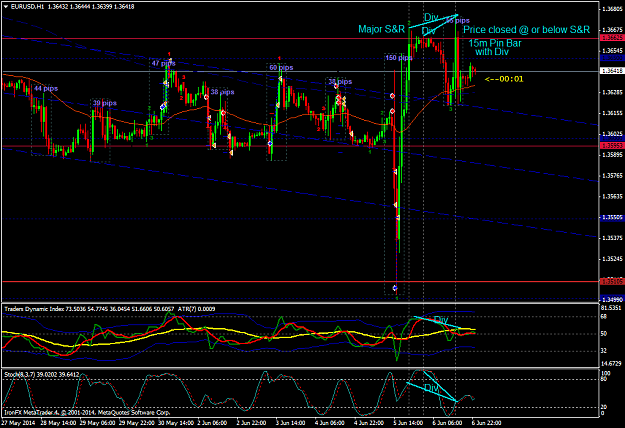Click the 1.36545 value on the price scale
Screen dimensions: 625x428
pos(613,51)
